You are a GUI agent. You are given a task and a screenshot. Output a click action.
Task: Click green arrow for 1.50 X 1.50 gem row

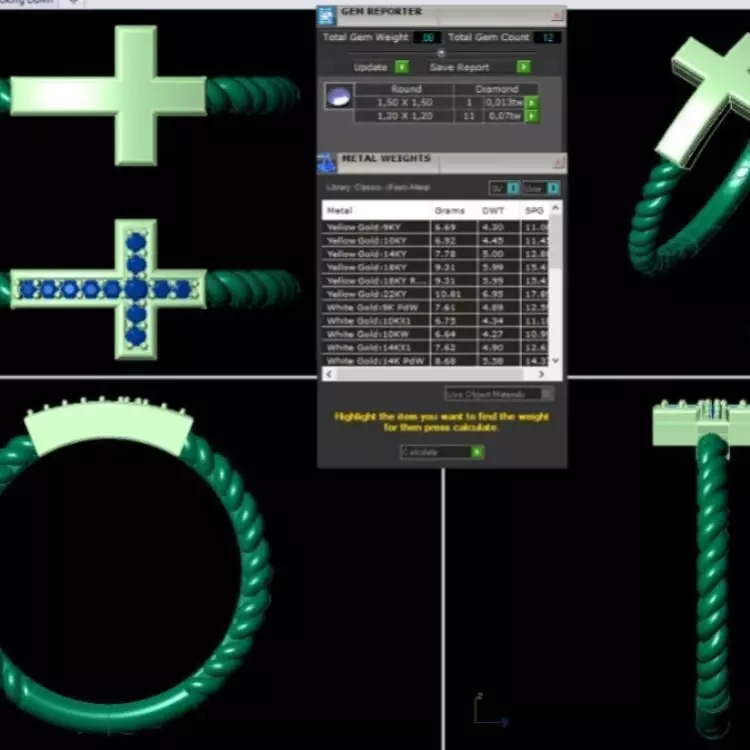(531, 102)
